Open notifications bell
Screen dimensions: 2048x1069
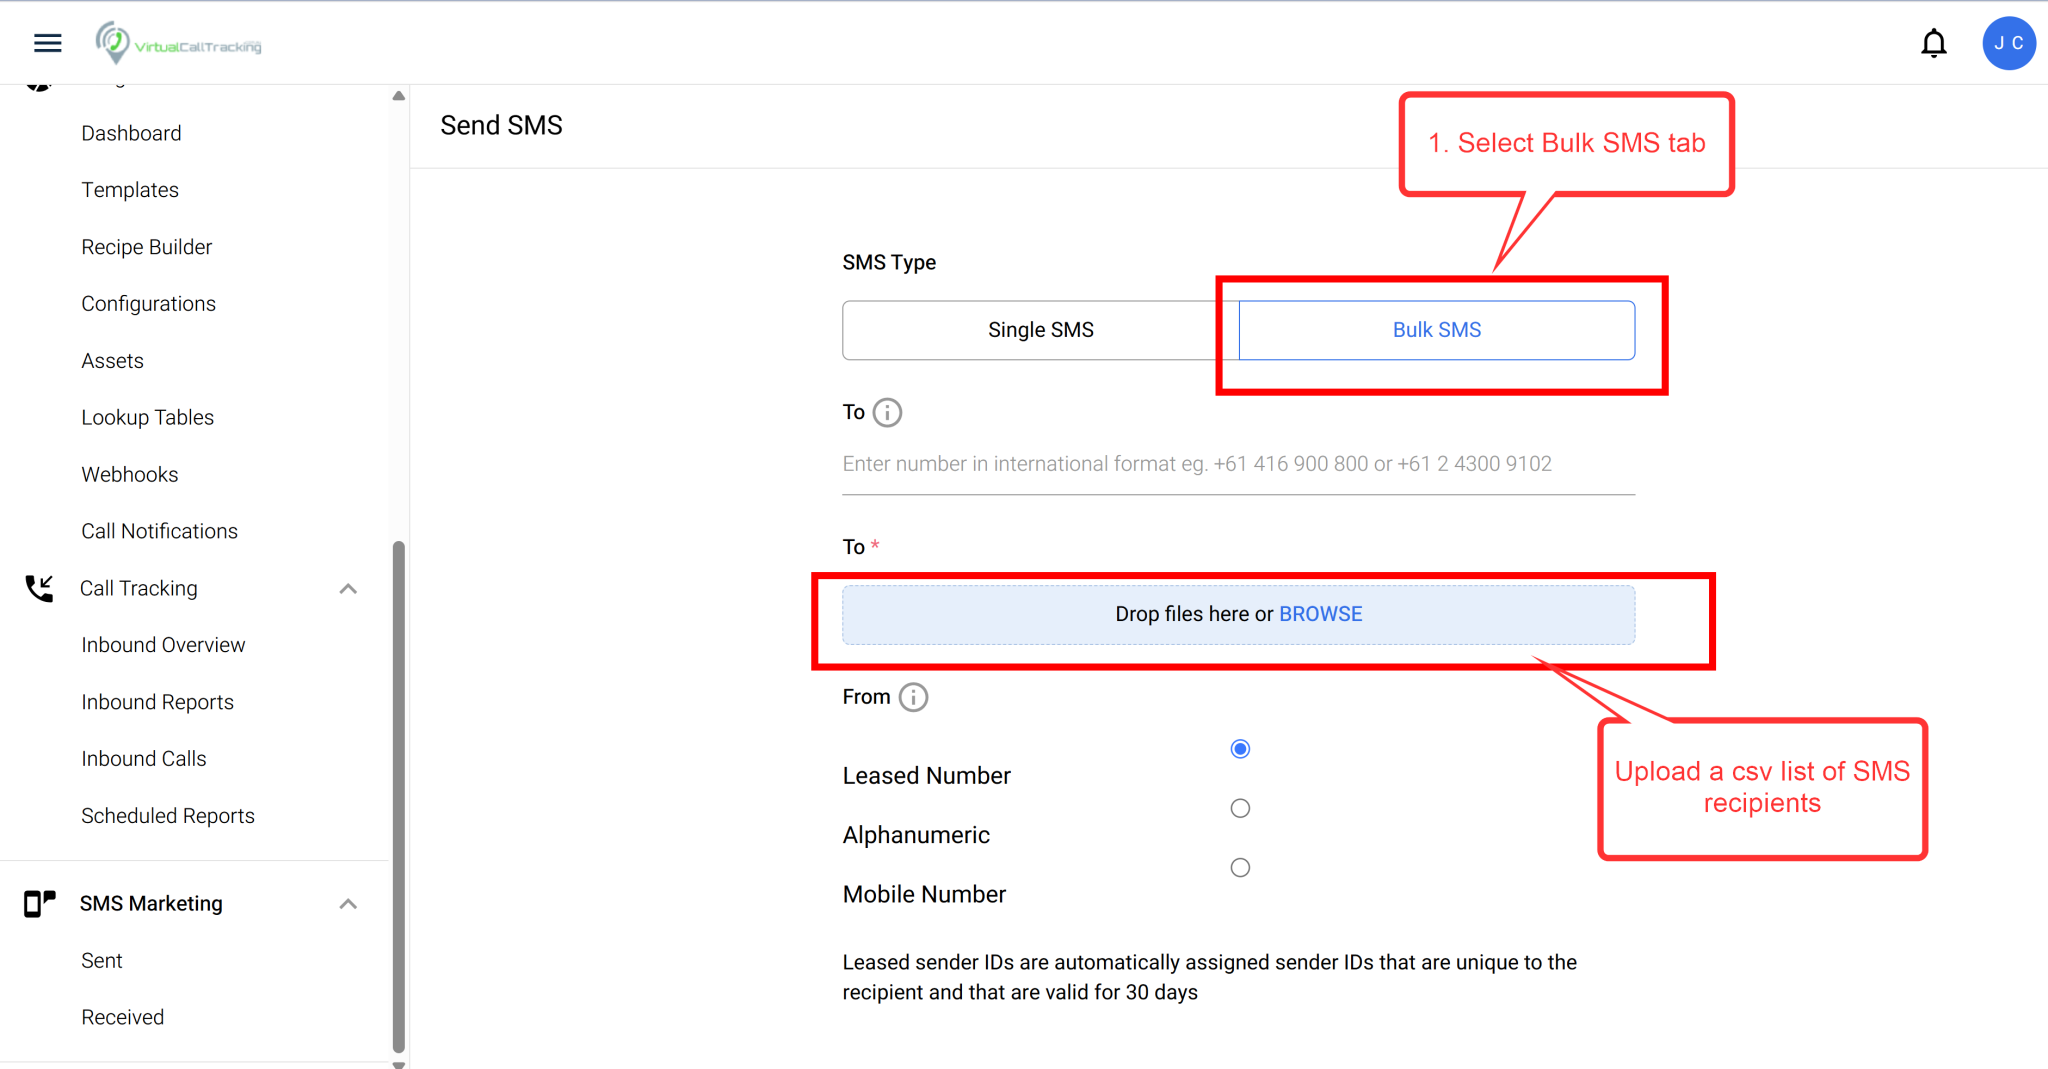(1934, 43)
